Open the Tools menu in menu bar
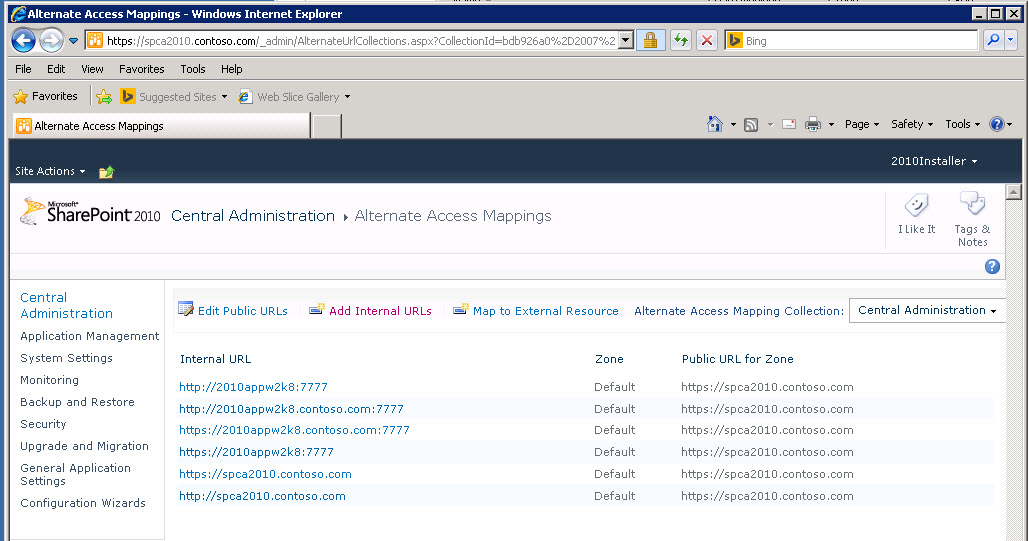The height and width of the screenshot is (541, 1028). click(x=193, y=69)
